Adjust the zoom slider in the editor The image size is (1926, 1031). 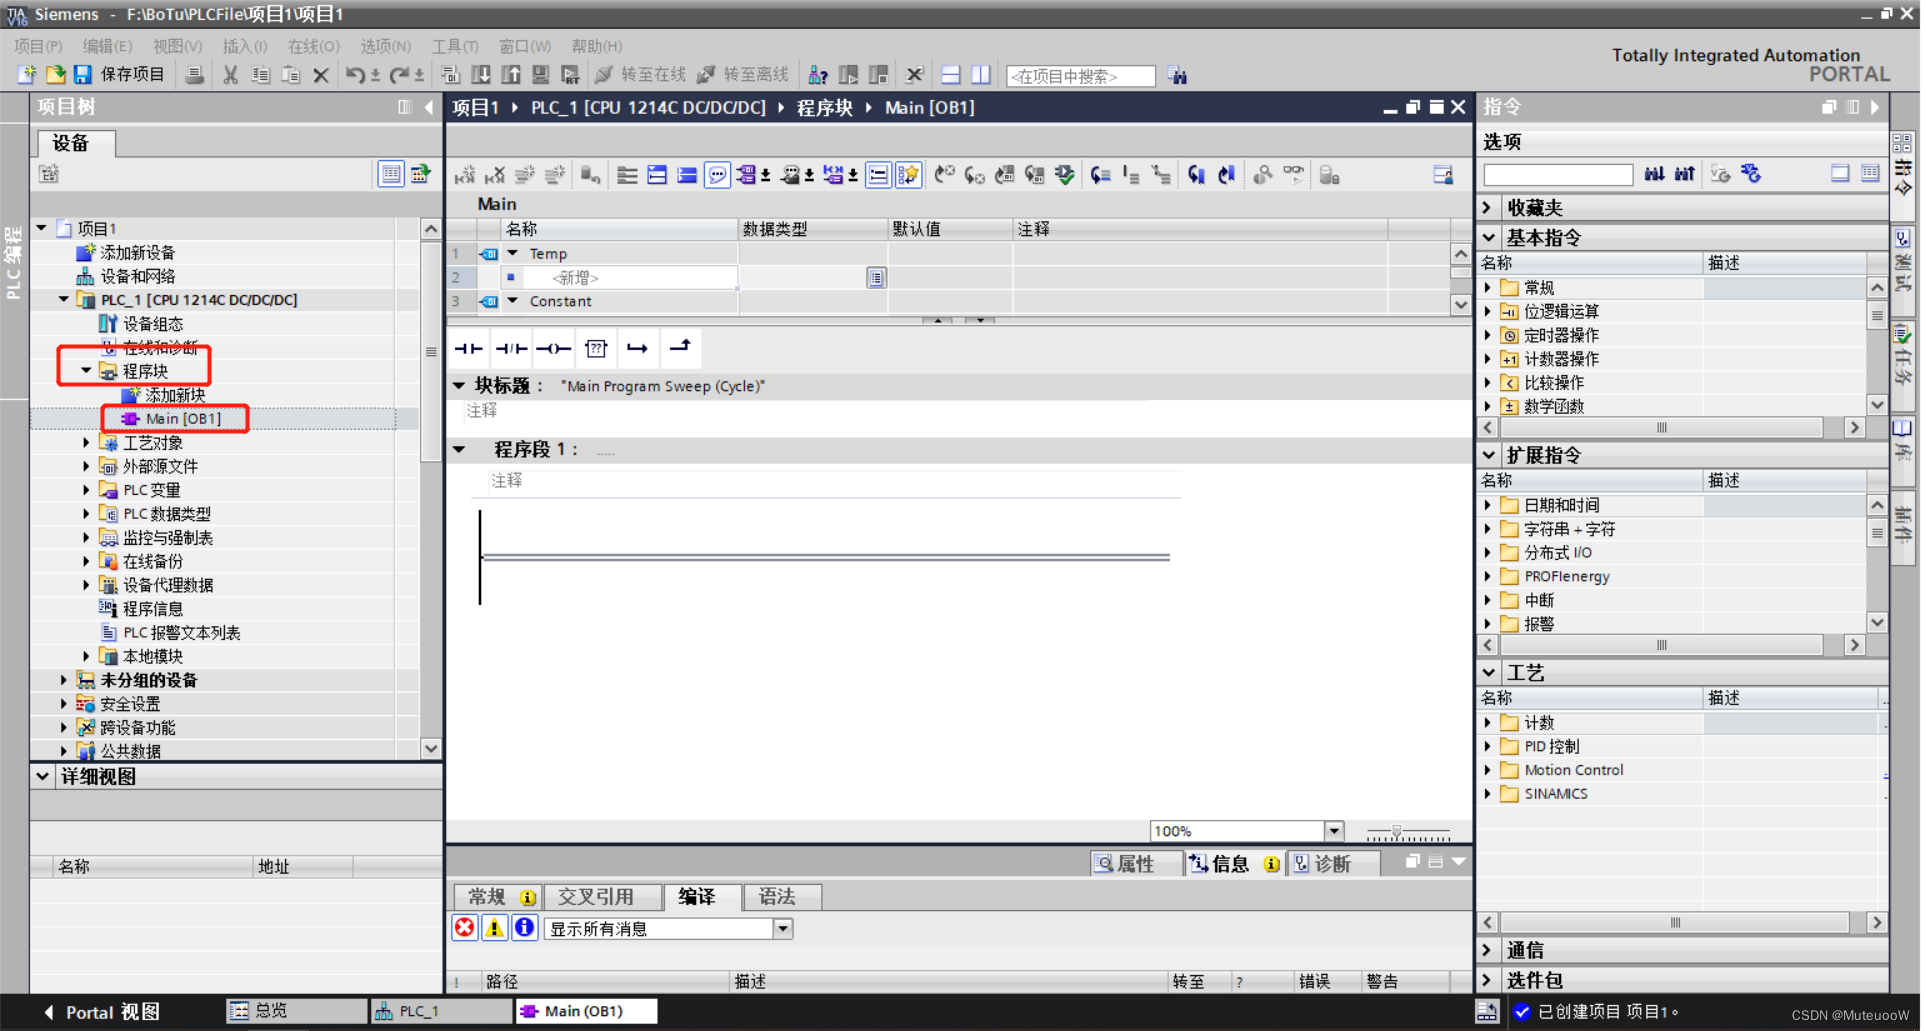(1397, 831)
